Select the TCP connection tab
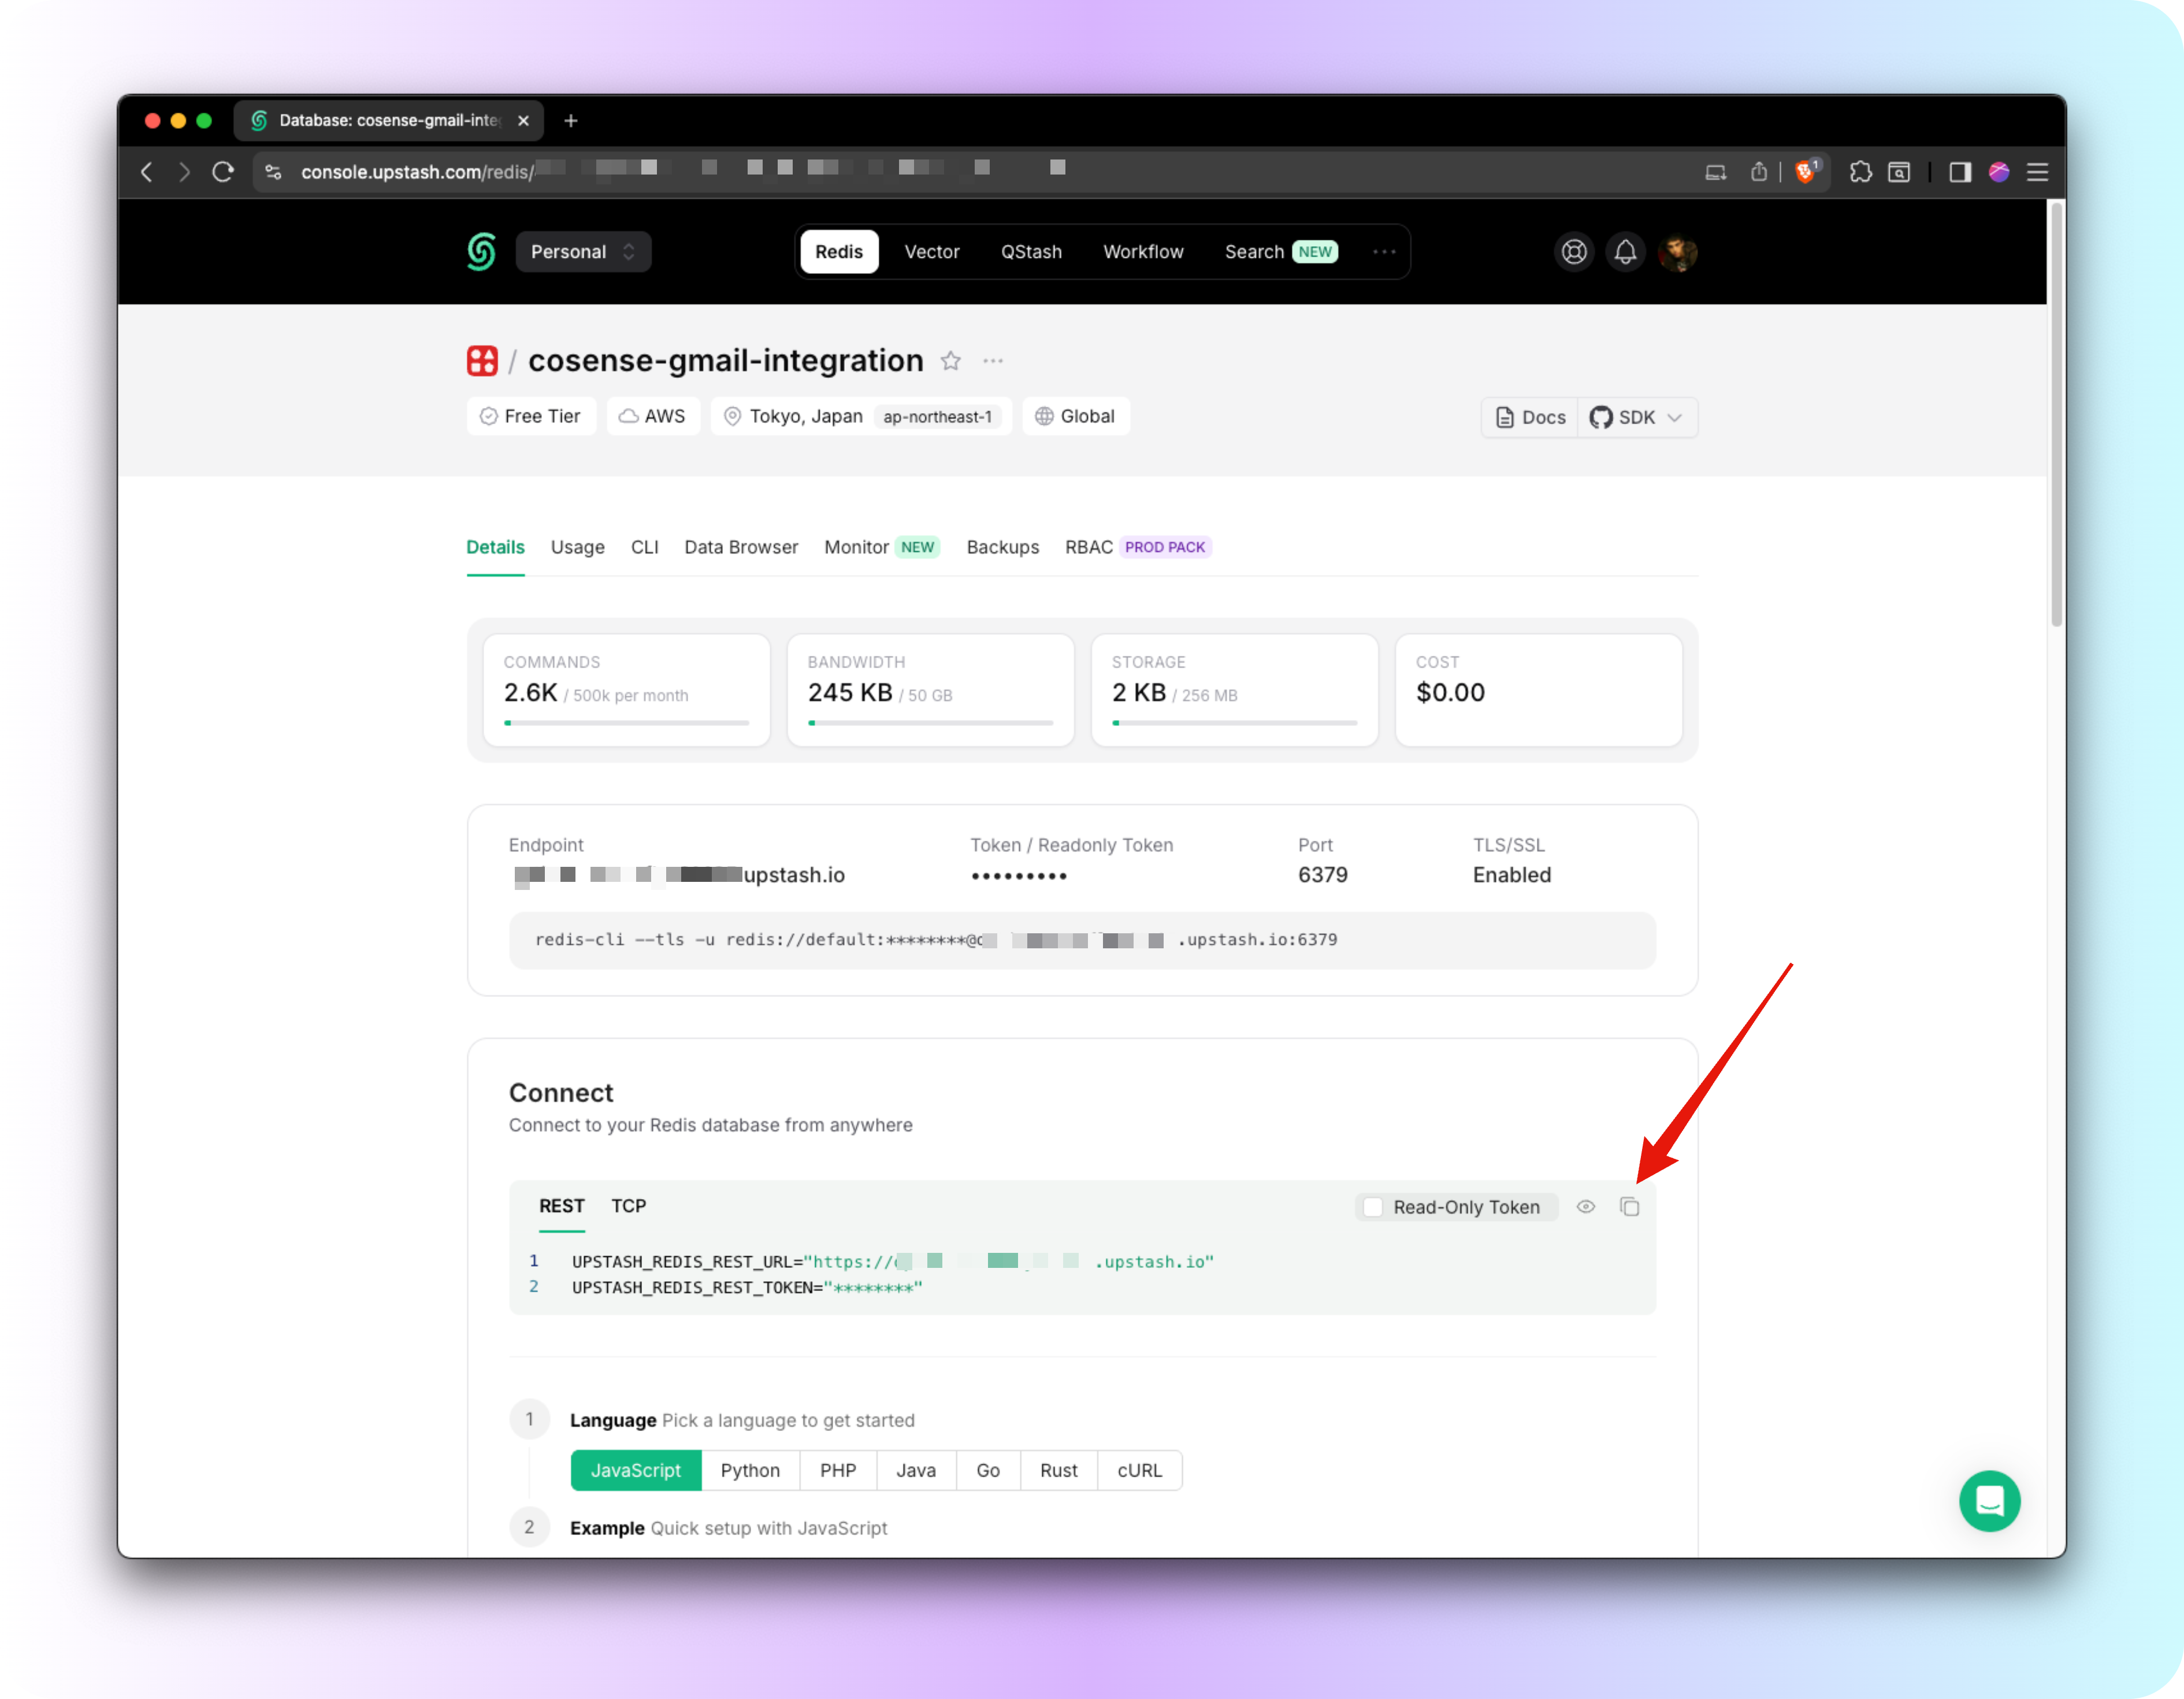Viewport: 2184px width, 1699px height. 628,1206
